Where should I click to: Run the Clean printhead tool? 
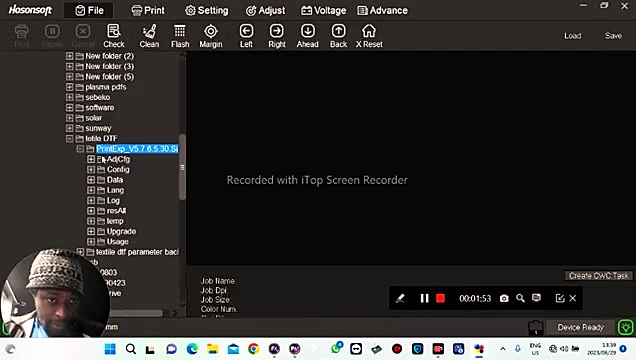149,36
